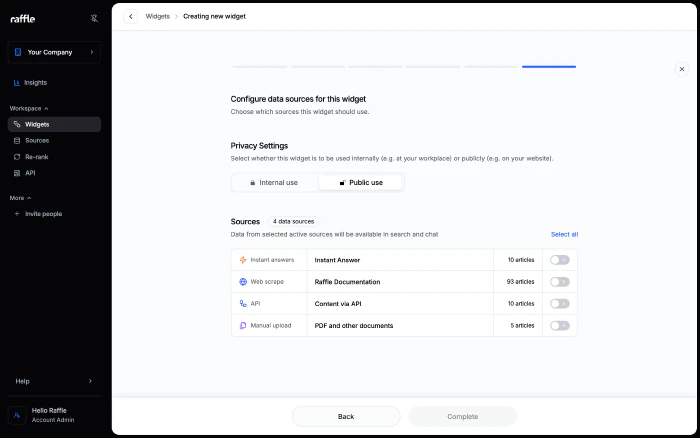Enable the Instant Answer source toggle
Image resolution: width=700 pixels, height=438 pixels.
point(560,260)
